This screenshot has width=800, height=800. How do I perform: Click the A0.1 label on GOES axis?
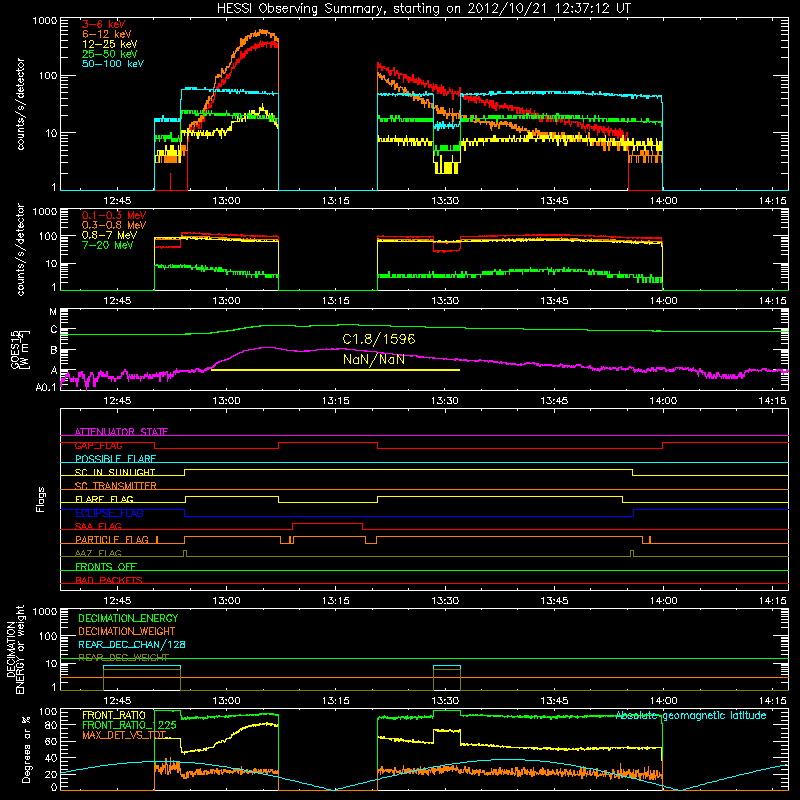pyautogui.click(x=46, y=388)
